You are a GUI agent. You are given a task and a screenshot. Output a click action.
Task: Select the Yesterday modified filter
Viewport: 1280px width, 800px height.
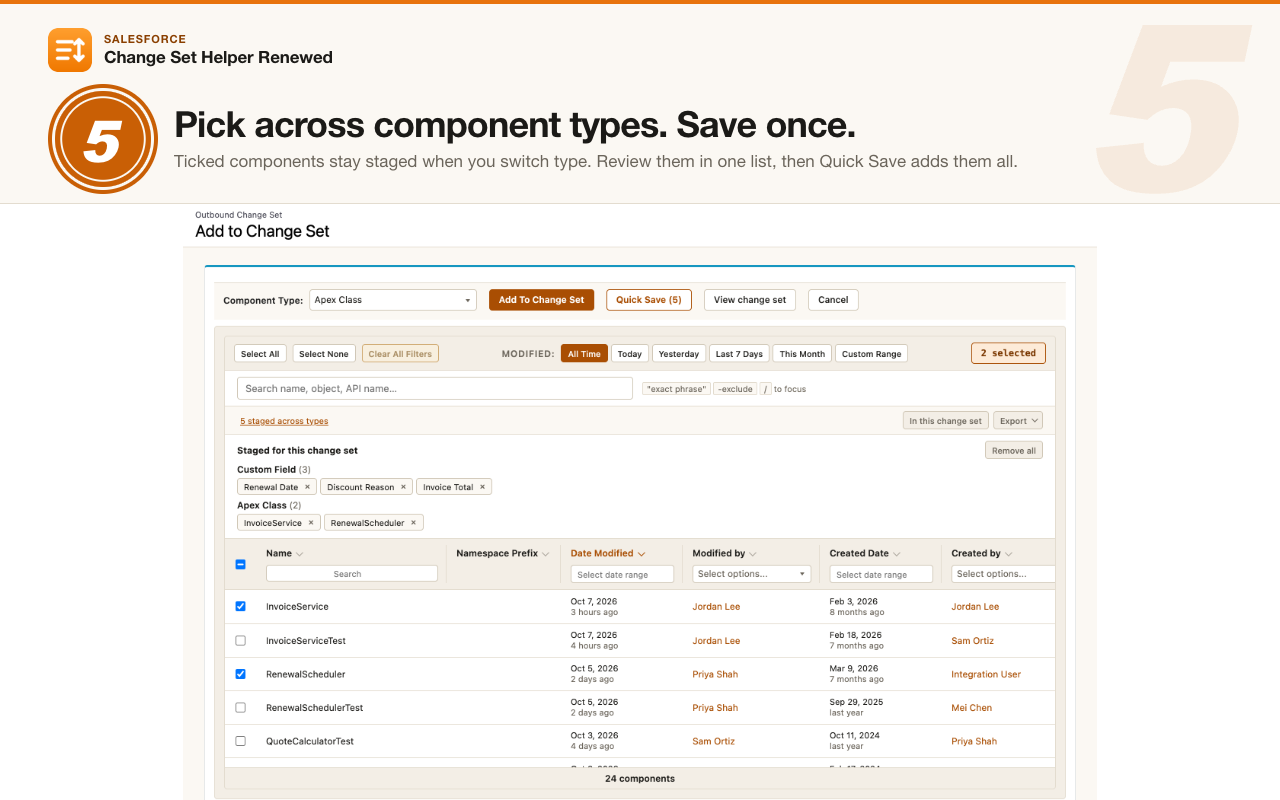click(679, 354)
